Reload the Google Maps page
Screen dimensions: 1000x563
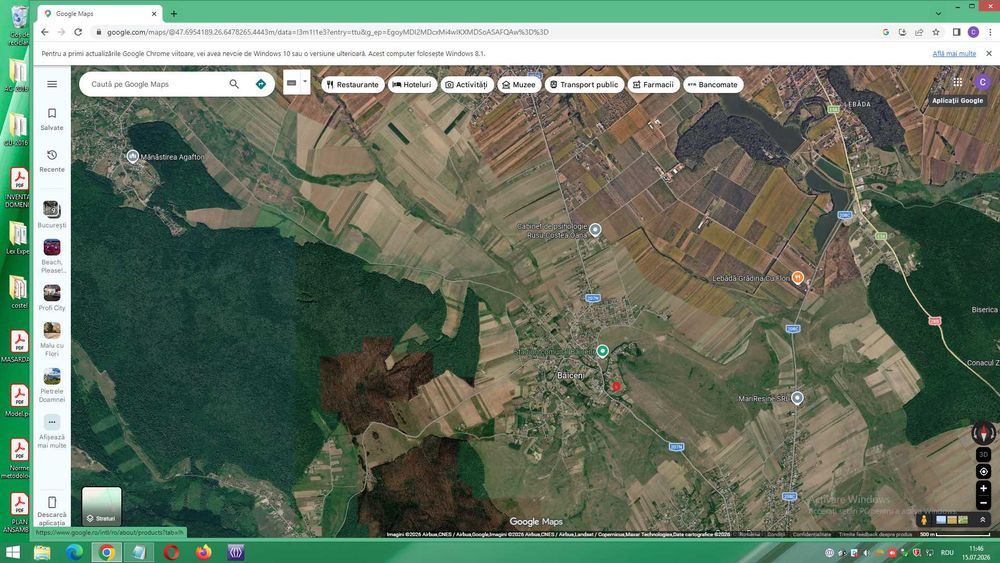pyautogui.click(x=78, y=32)
